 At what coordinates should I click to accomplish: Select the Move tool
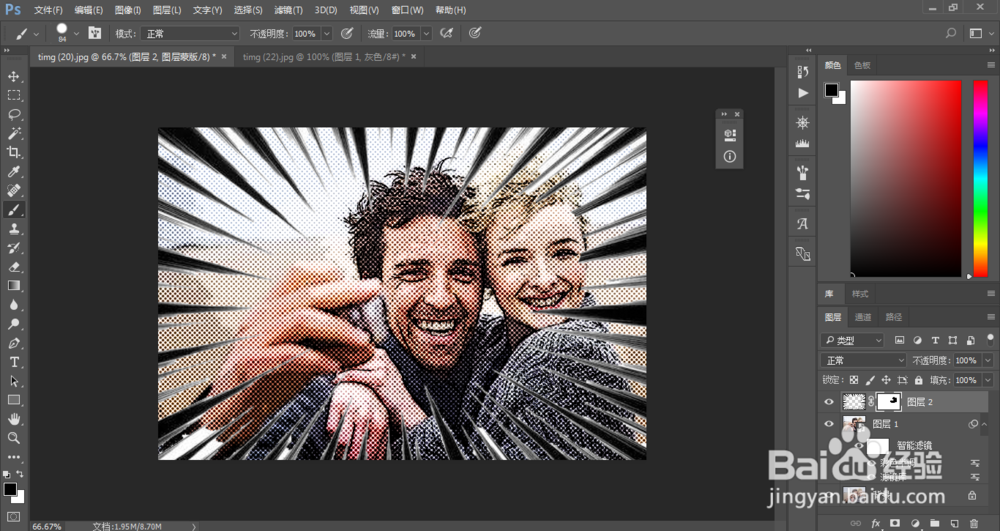pos(13,76)
